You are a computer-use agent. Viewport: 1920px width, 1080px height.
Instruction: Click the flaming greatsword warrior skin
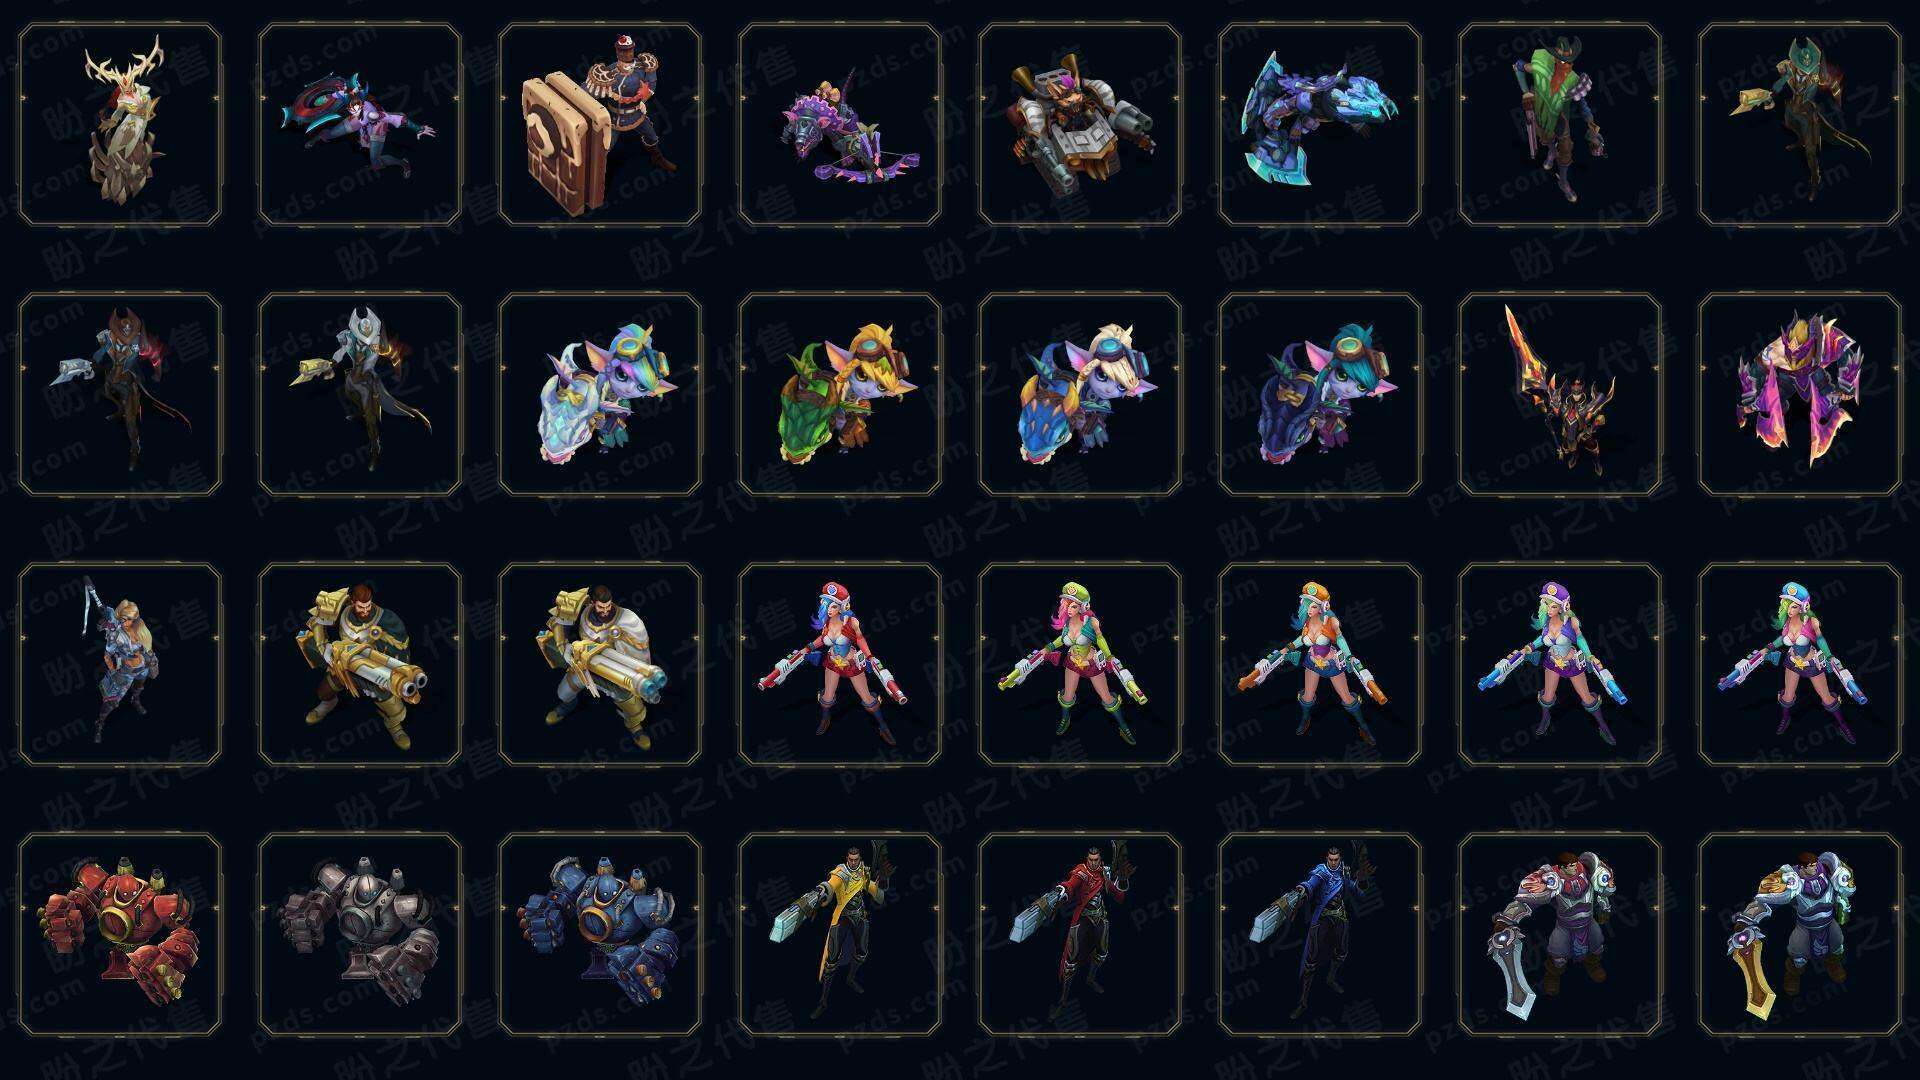point(1560,394)
